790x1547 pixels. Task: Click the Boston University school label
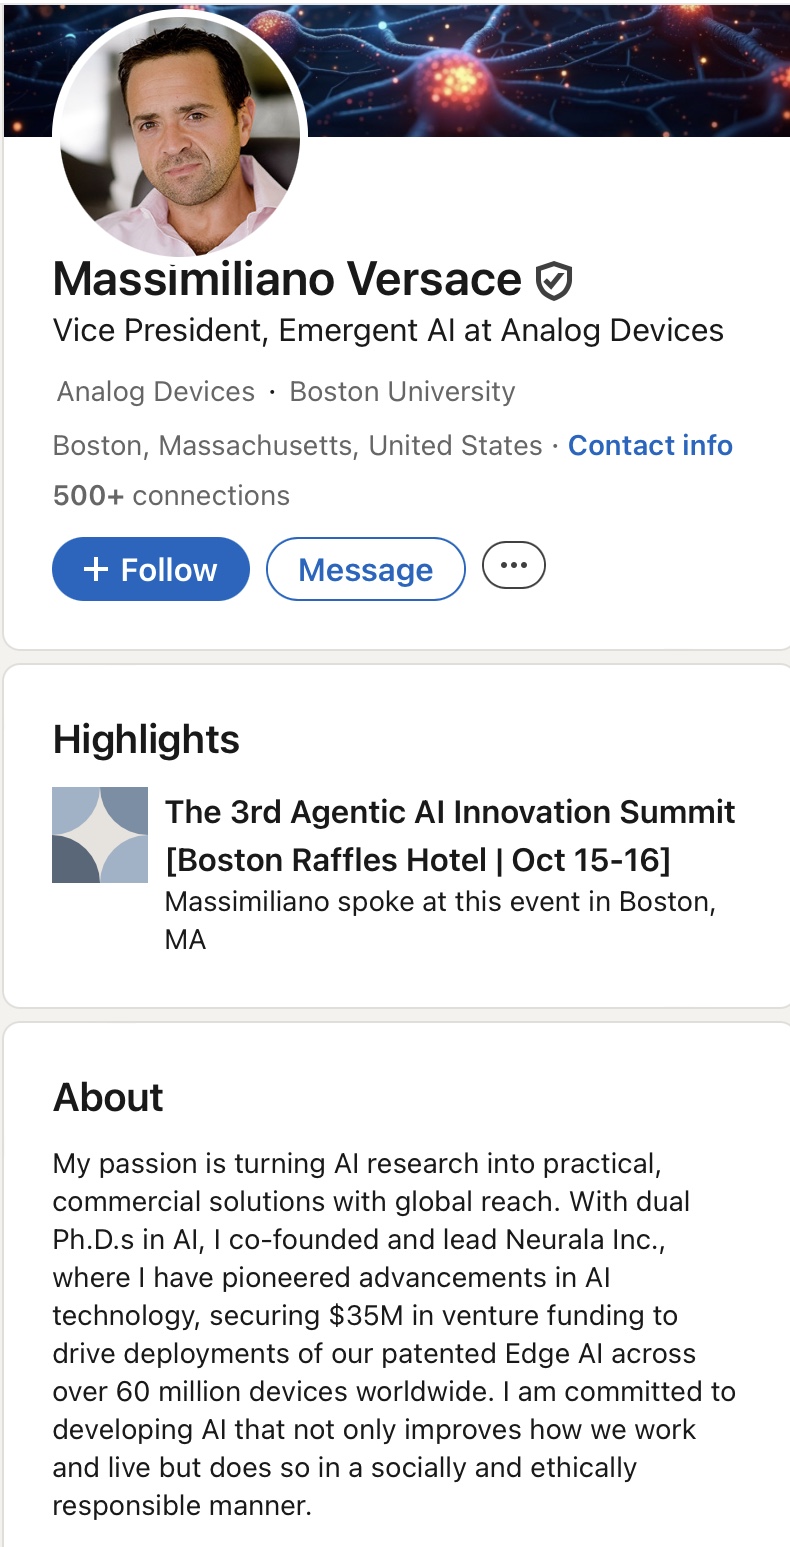coord(402,391)
